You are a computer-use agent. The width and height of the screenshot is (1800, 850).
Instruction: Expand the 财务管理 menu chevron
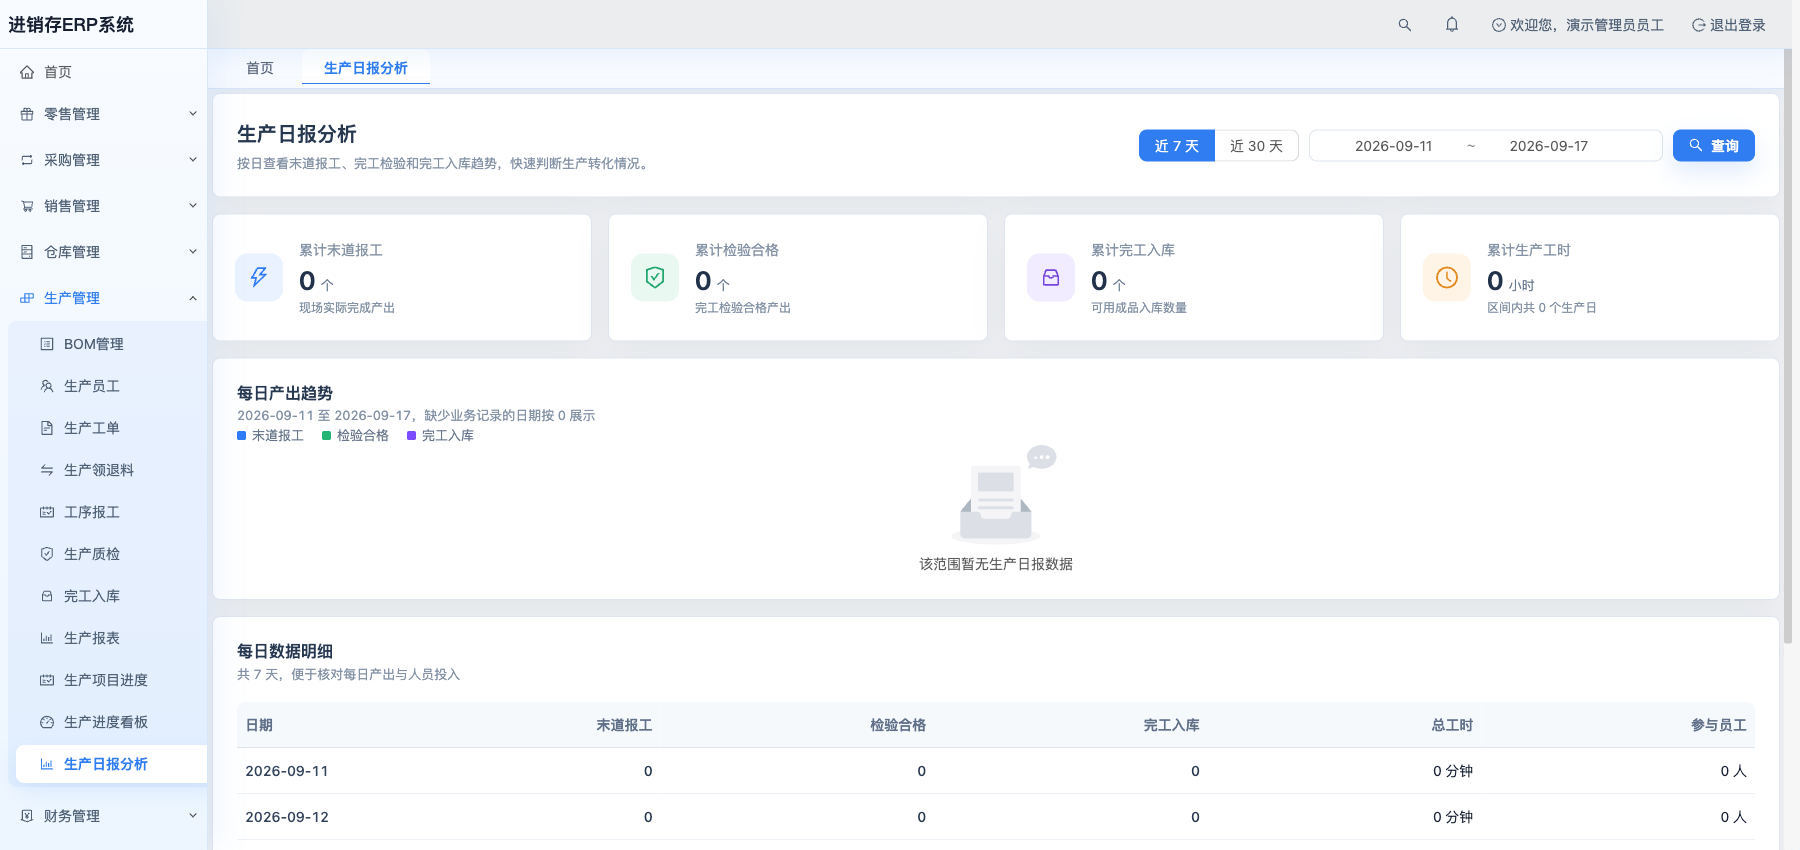[193, 816]
